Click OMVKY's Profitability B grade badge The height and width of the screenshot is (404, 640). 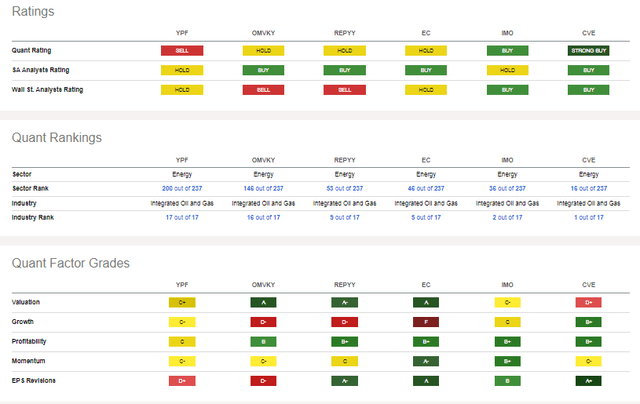pos(263,342)
